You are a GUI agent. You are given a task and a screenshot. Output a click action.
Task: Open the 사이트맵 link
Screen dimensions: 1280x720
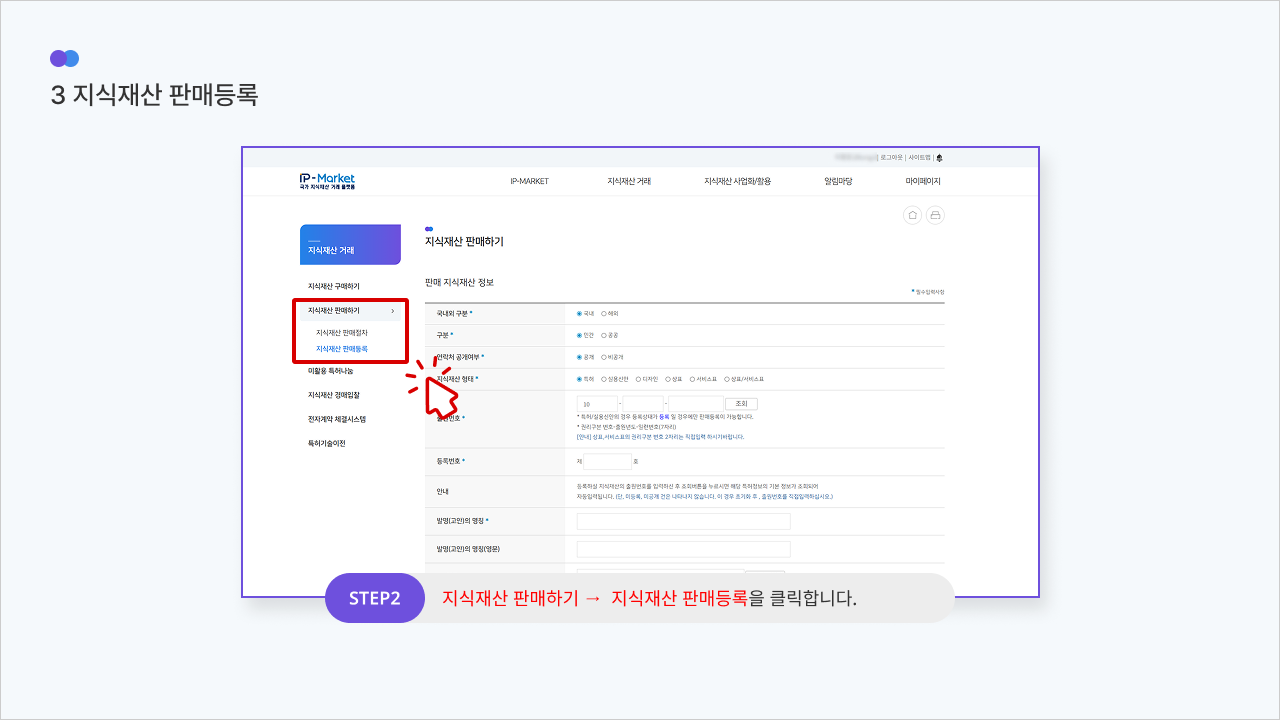coord(919,157)
